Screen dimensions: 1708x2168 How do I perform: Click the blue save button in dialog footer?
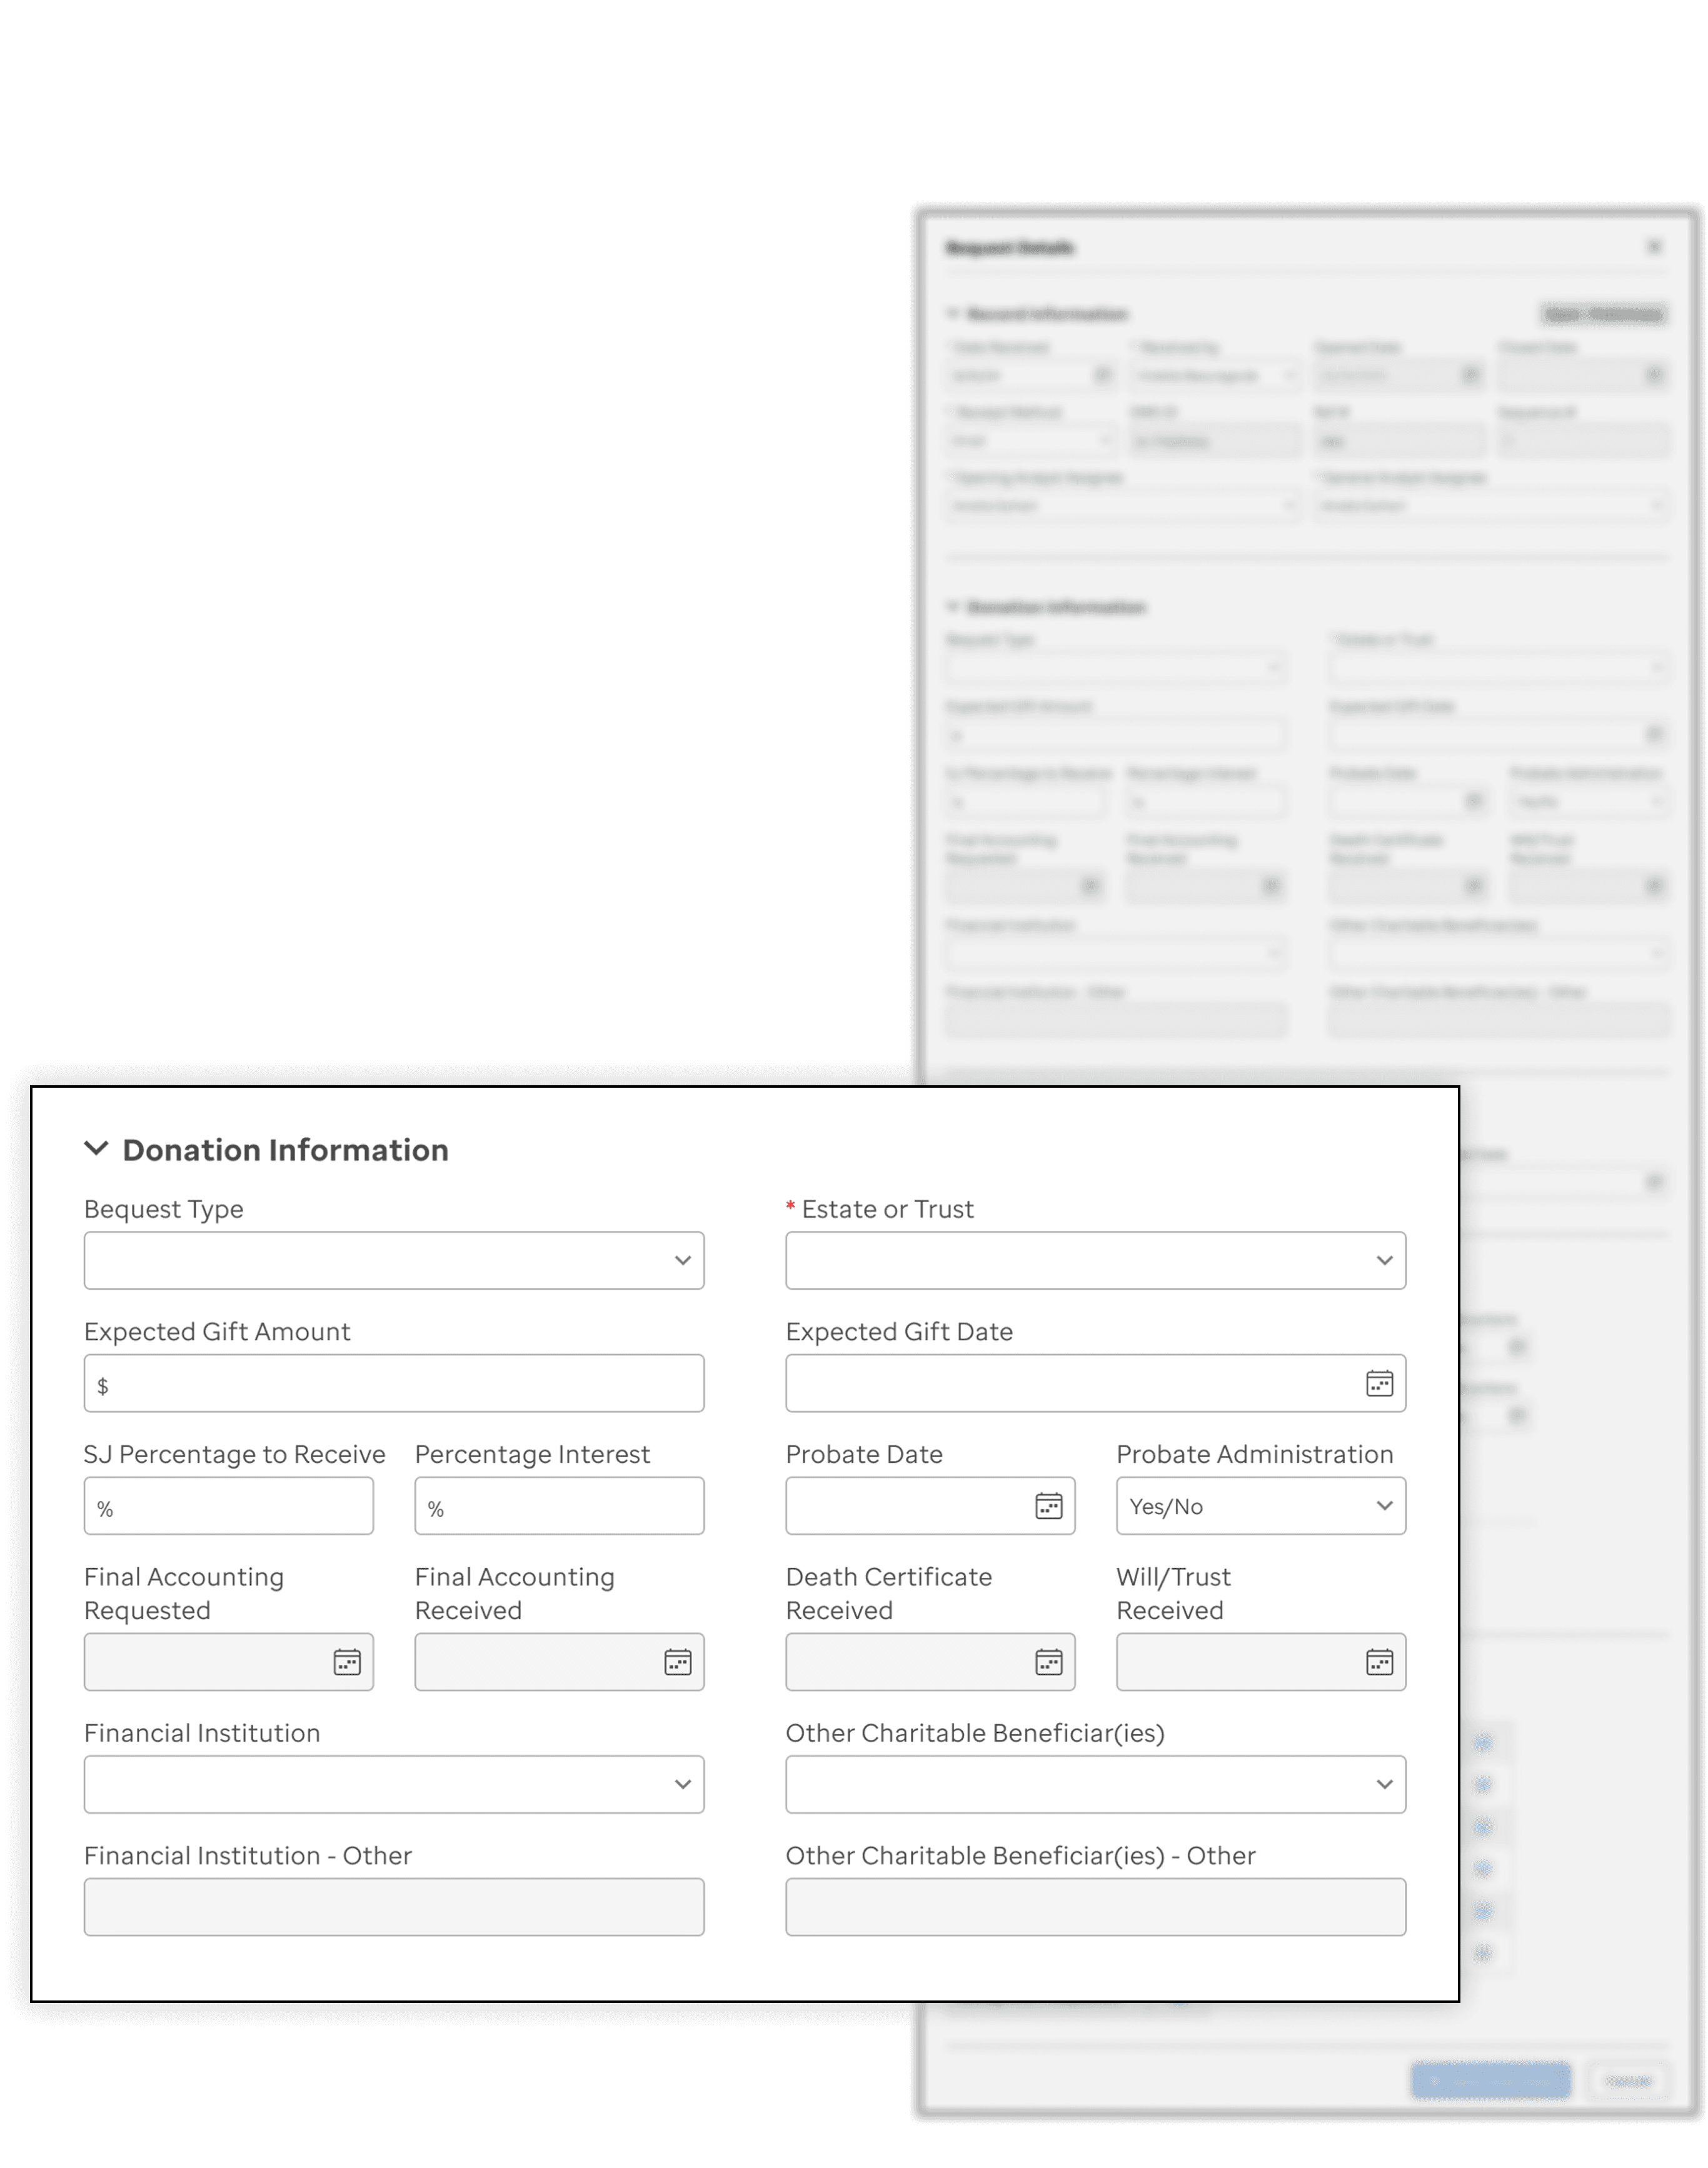1490,2080
